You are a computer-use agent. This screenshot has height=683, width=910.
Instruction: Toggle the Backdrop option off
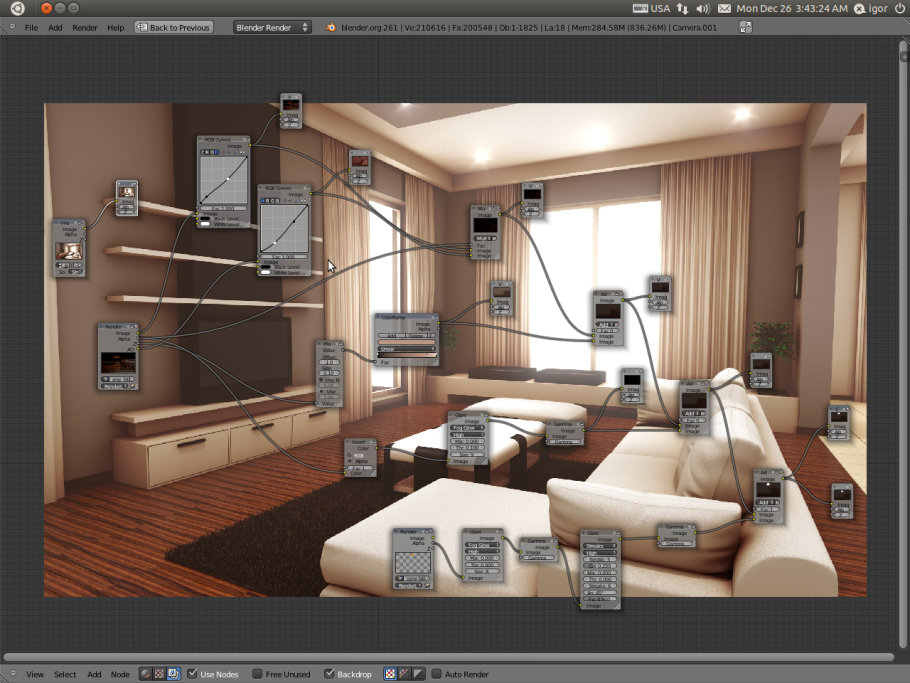click(330, 674)
